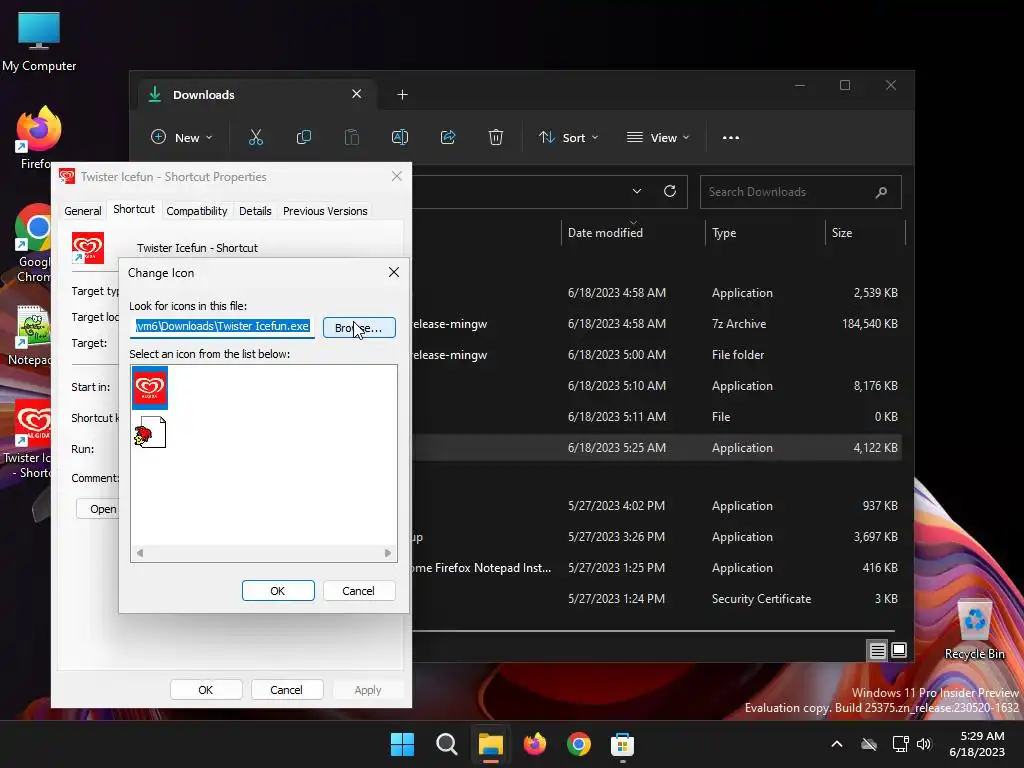
Task: Click OK in Shortcut Properties window
Action: (x=206, y=690)
